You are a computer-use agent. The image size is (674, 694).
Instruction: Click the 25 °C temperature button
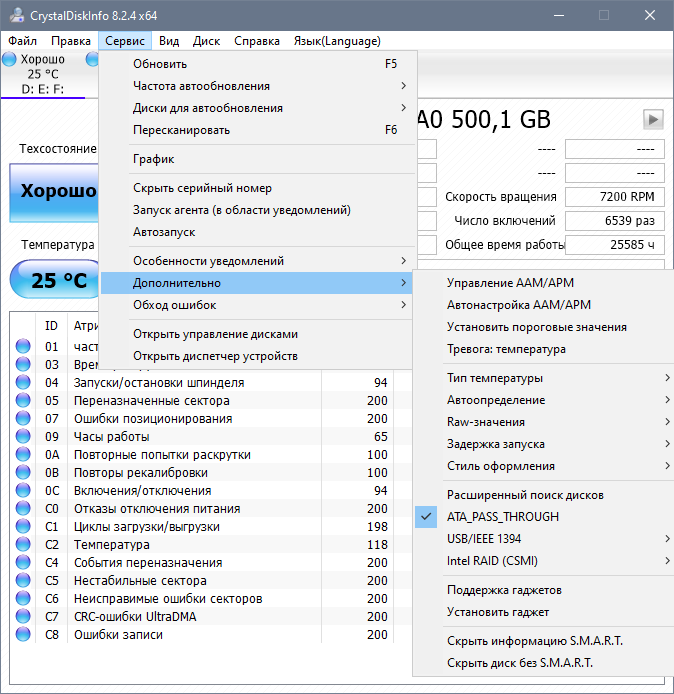click(x=57, y=280)
